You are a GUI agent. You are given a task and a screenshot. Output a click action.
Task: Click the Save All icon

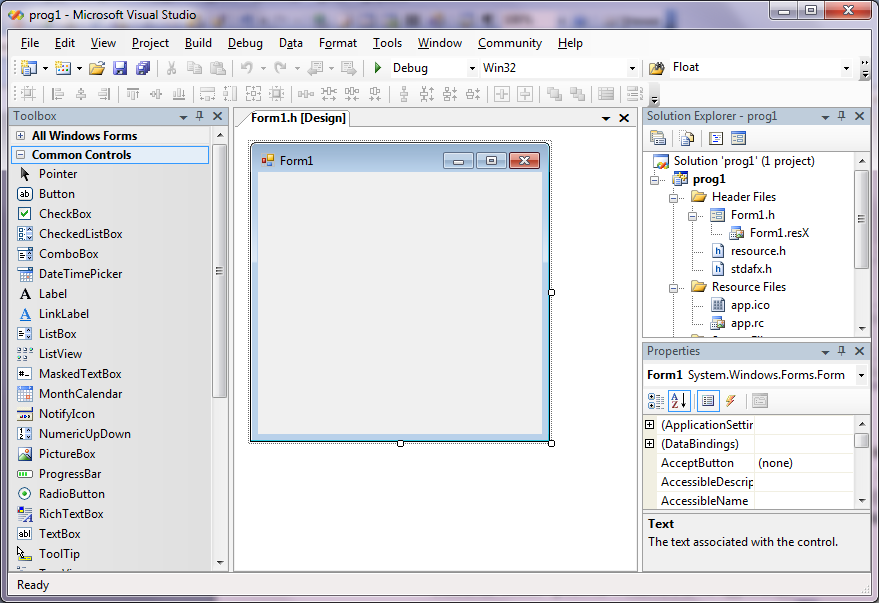click(143, 68)
